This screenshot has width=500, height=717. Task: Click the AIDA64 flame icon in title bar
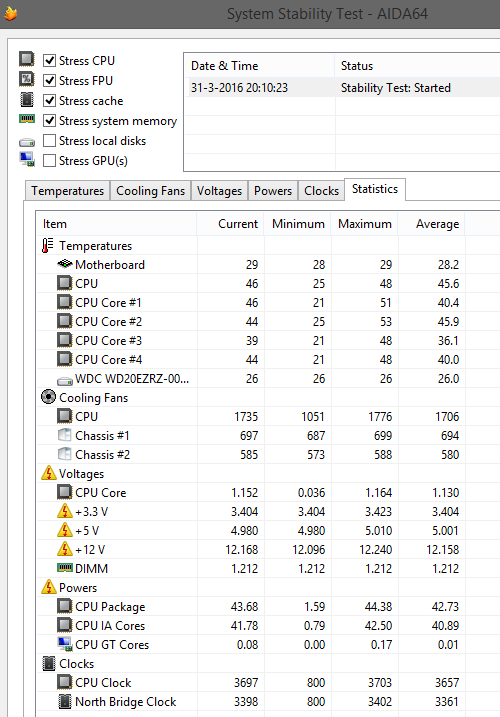point(10,13)
